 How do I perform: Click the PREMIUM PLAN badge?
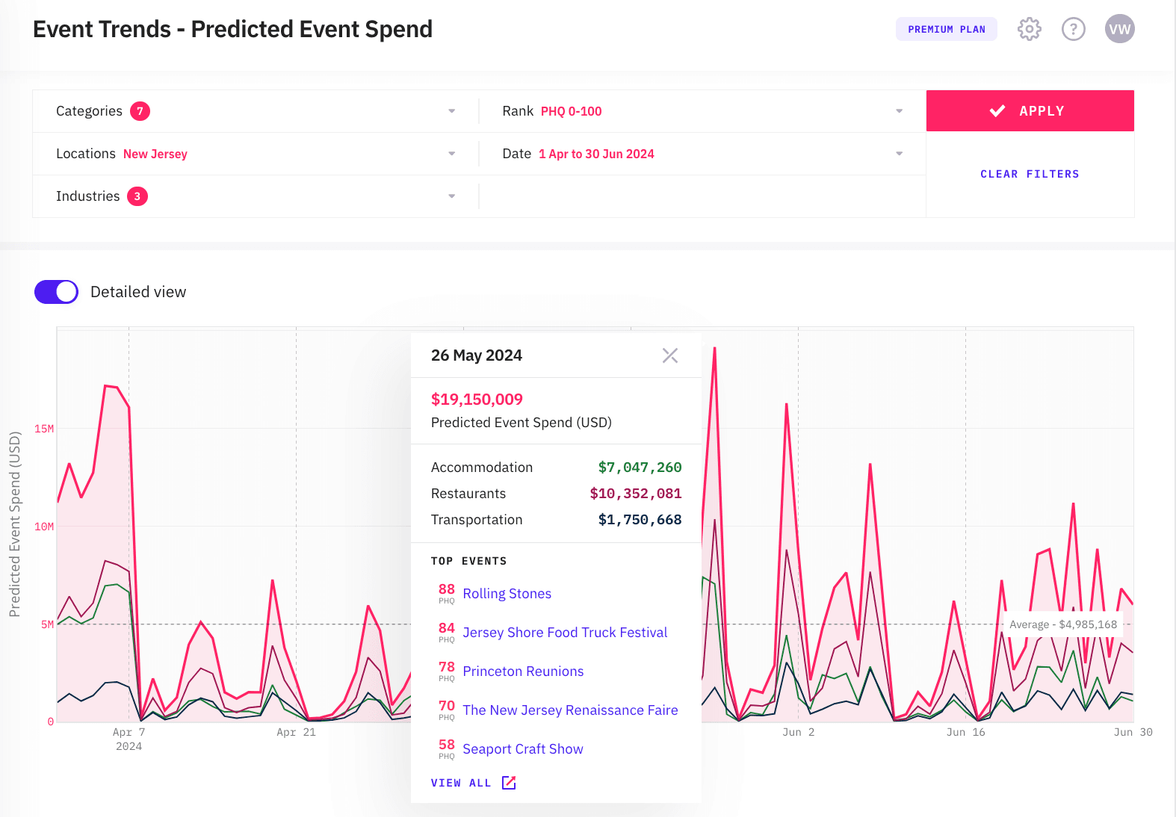coord(946,29)
